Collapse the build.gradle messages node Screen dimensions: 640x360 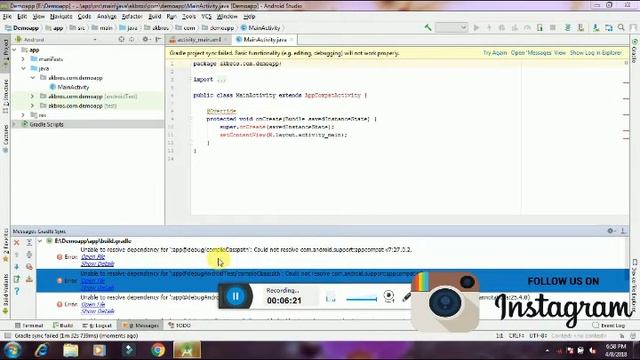[40, 241]
